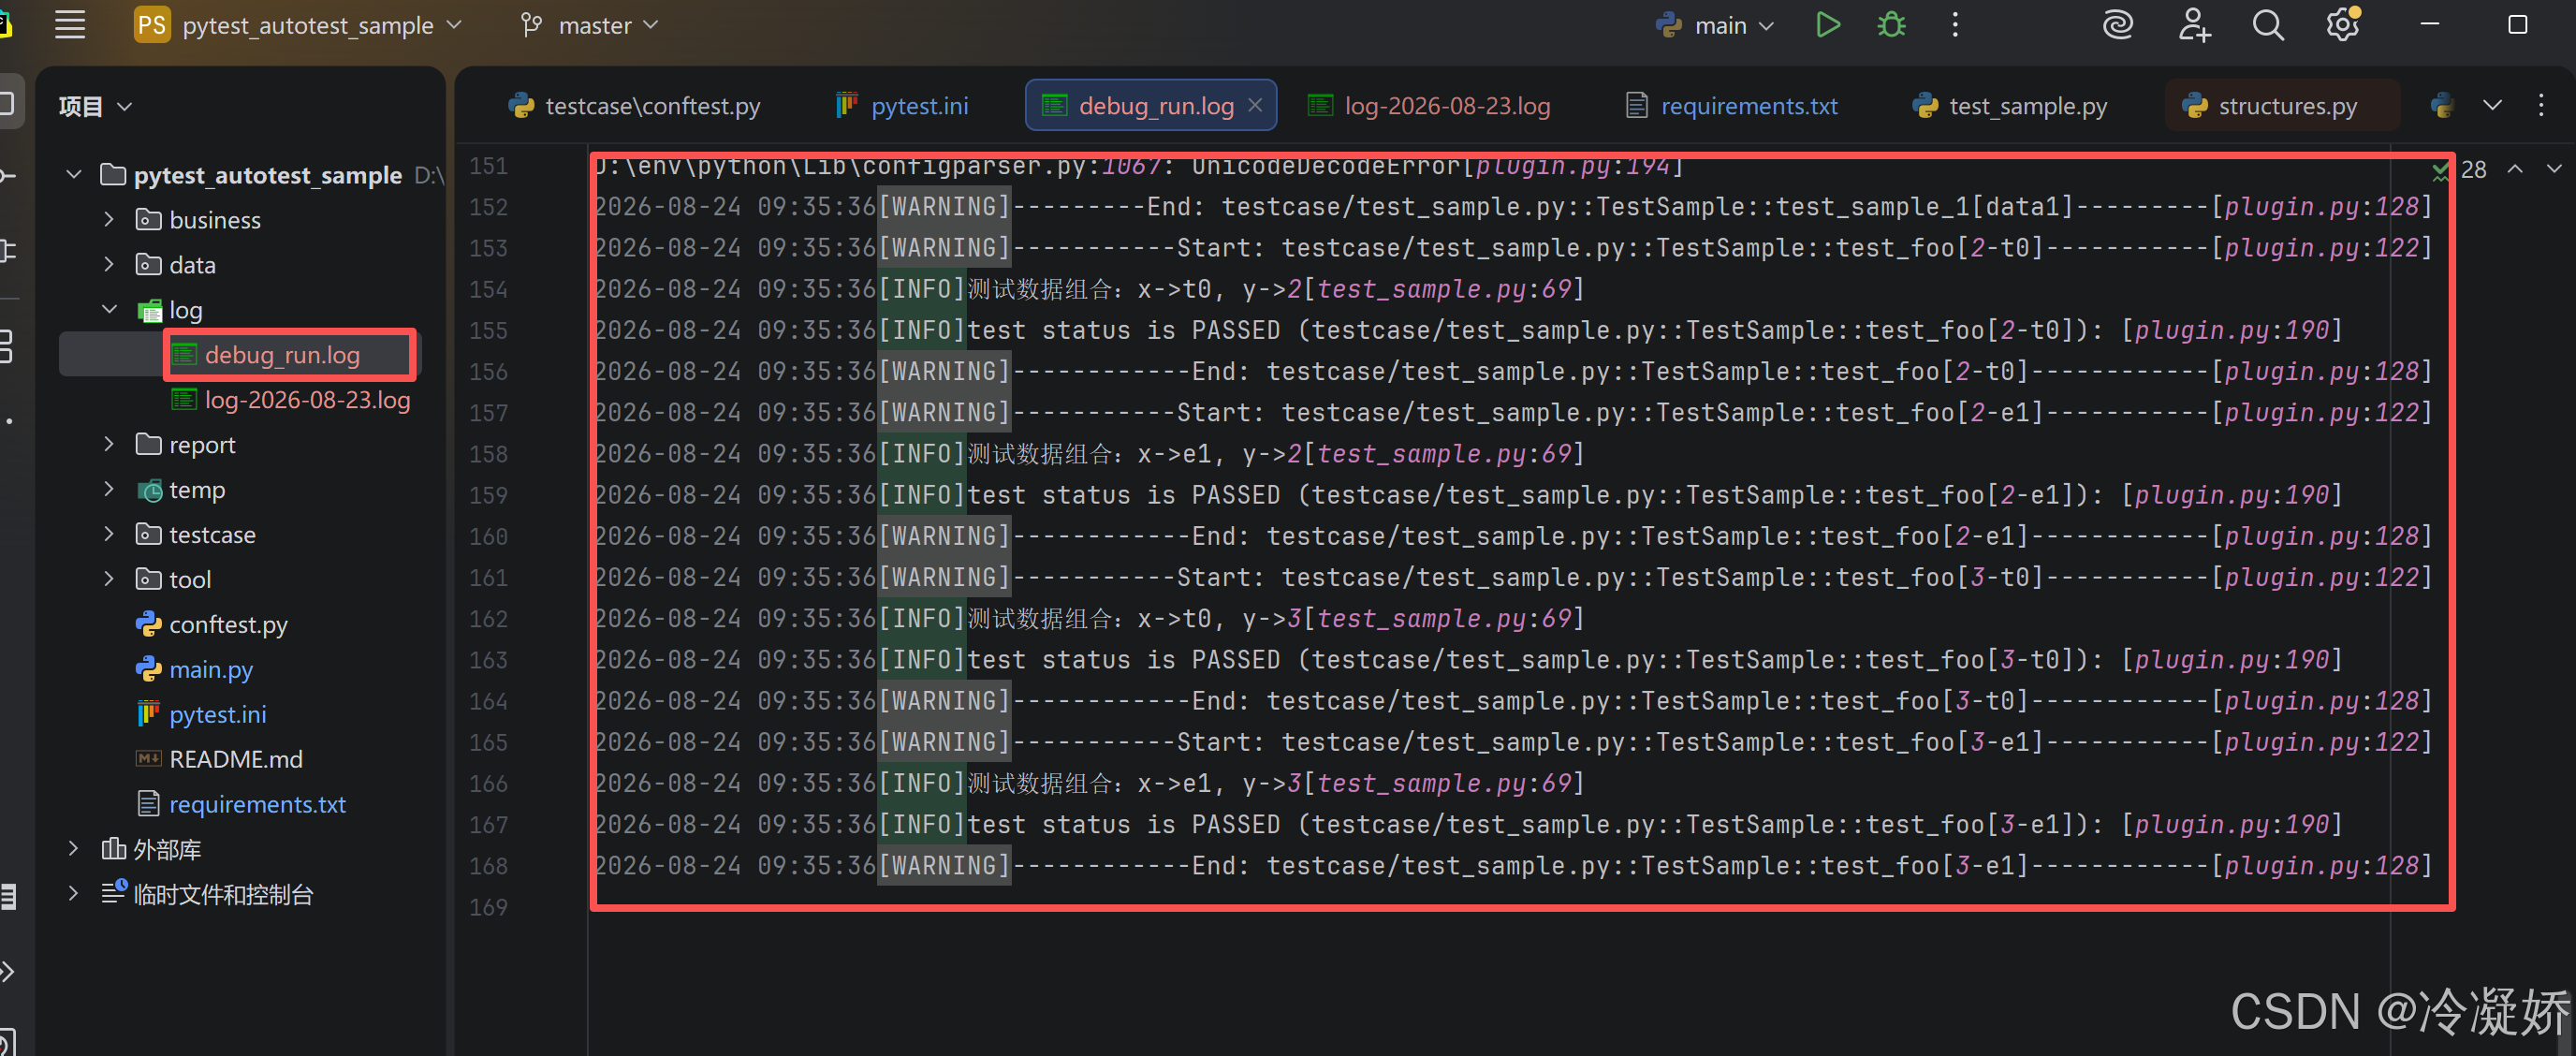
Task: Click line 154 text 测试数据组合
Action: (1040, 289)
